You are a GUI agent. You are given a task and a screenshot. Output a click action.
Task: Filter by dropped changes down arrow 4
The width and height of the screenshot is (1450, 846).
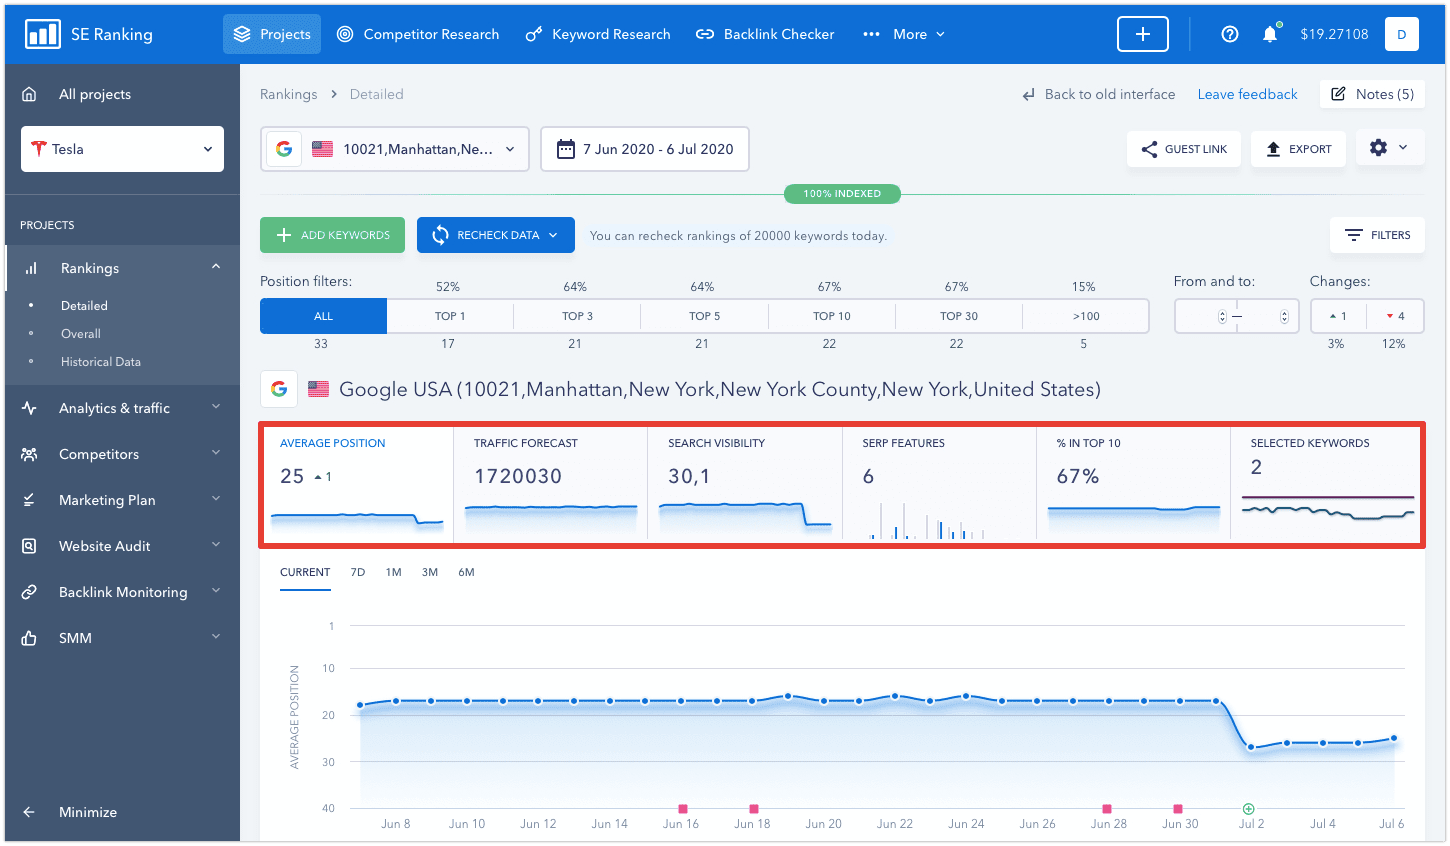[x=1395, y=316]
